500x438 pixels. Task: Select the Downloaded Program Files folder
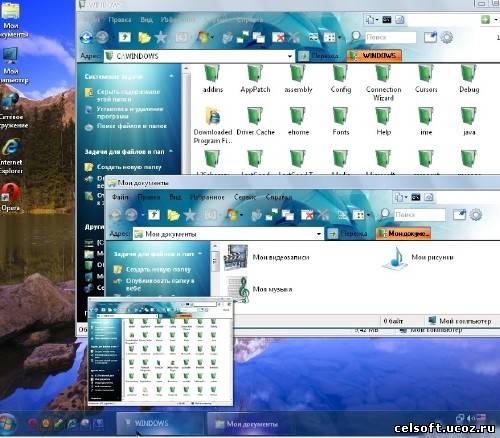[x=213, y=126]
